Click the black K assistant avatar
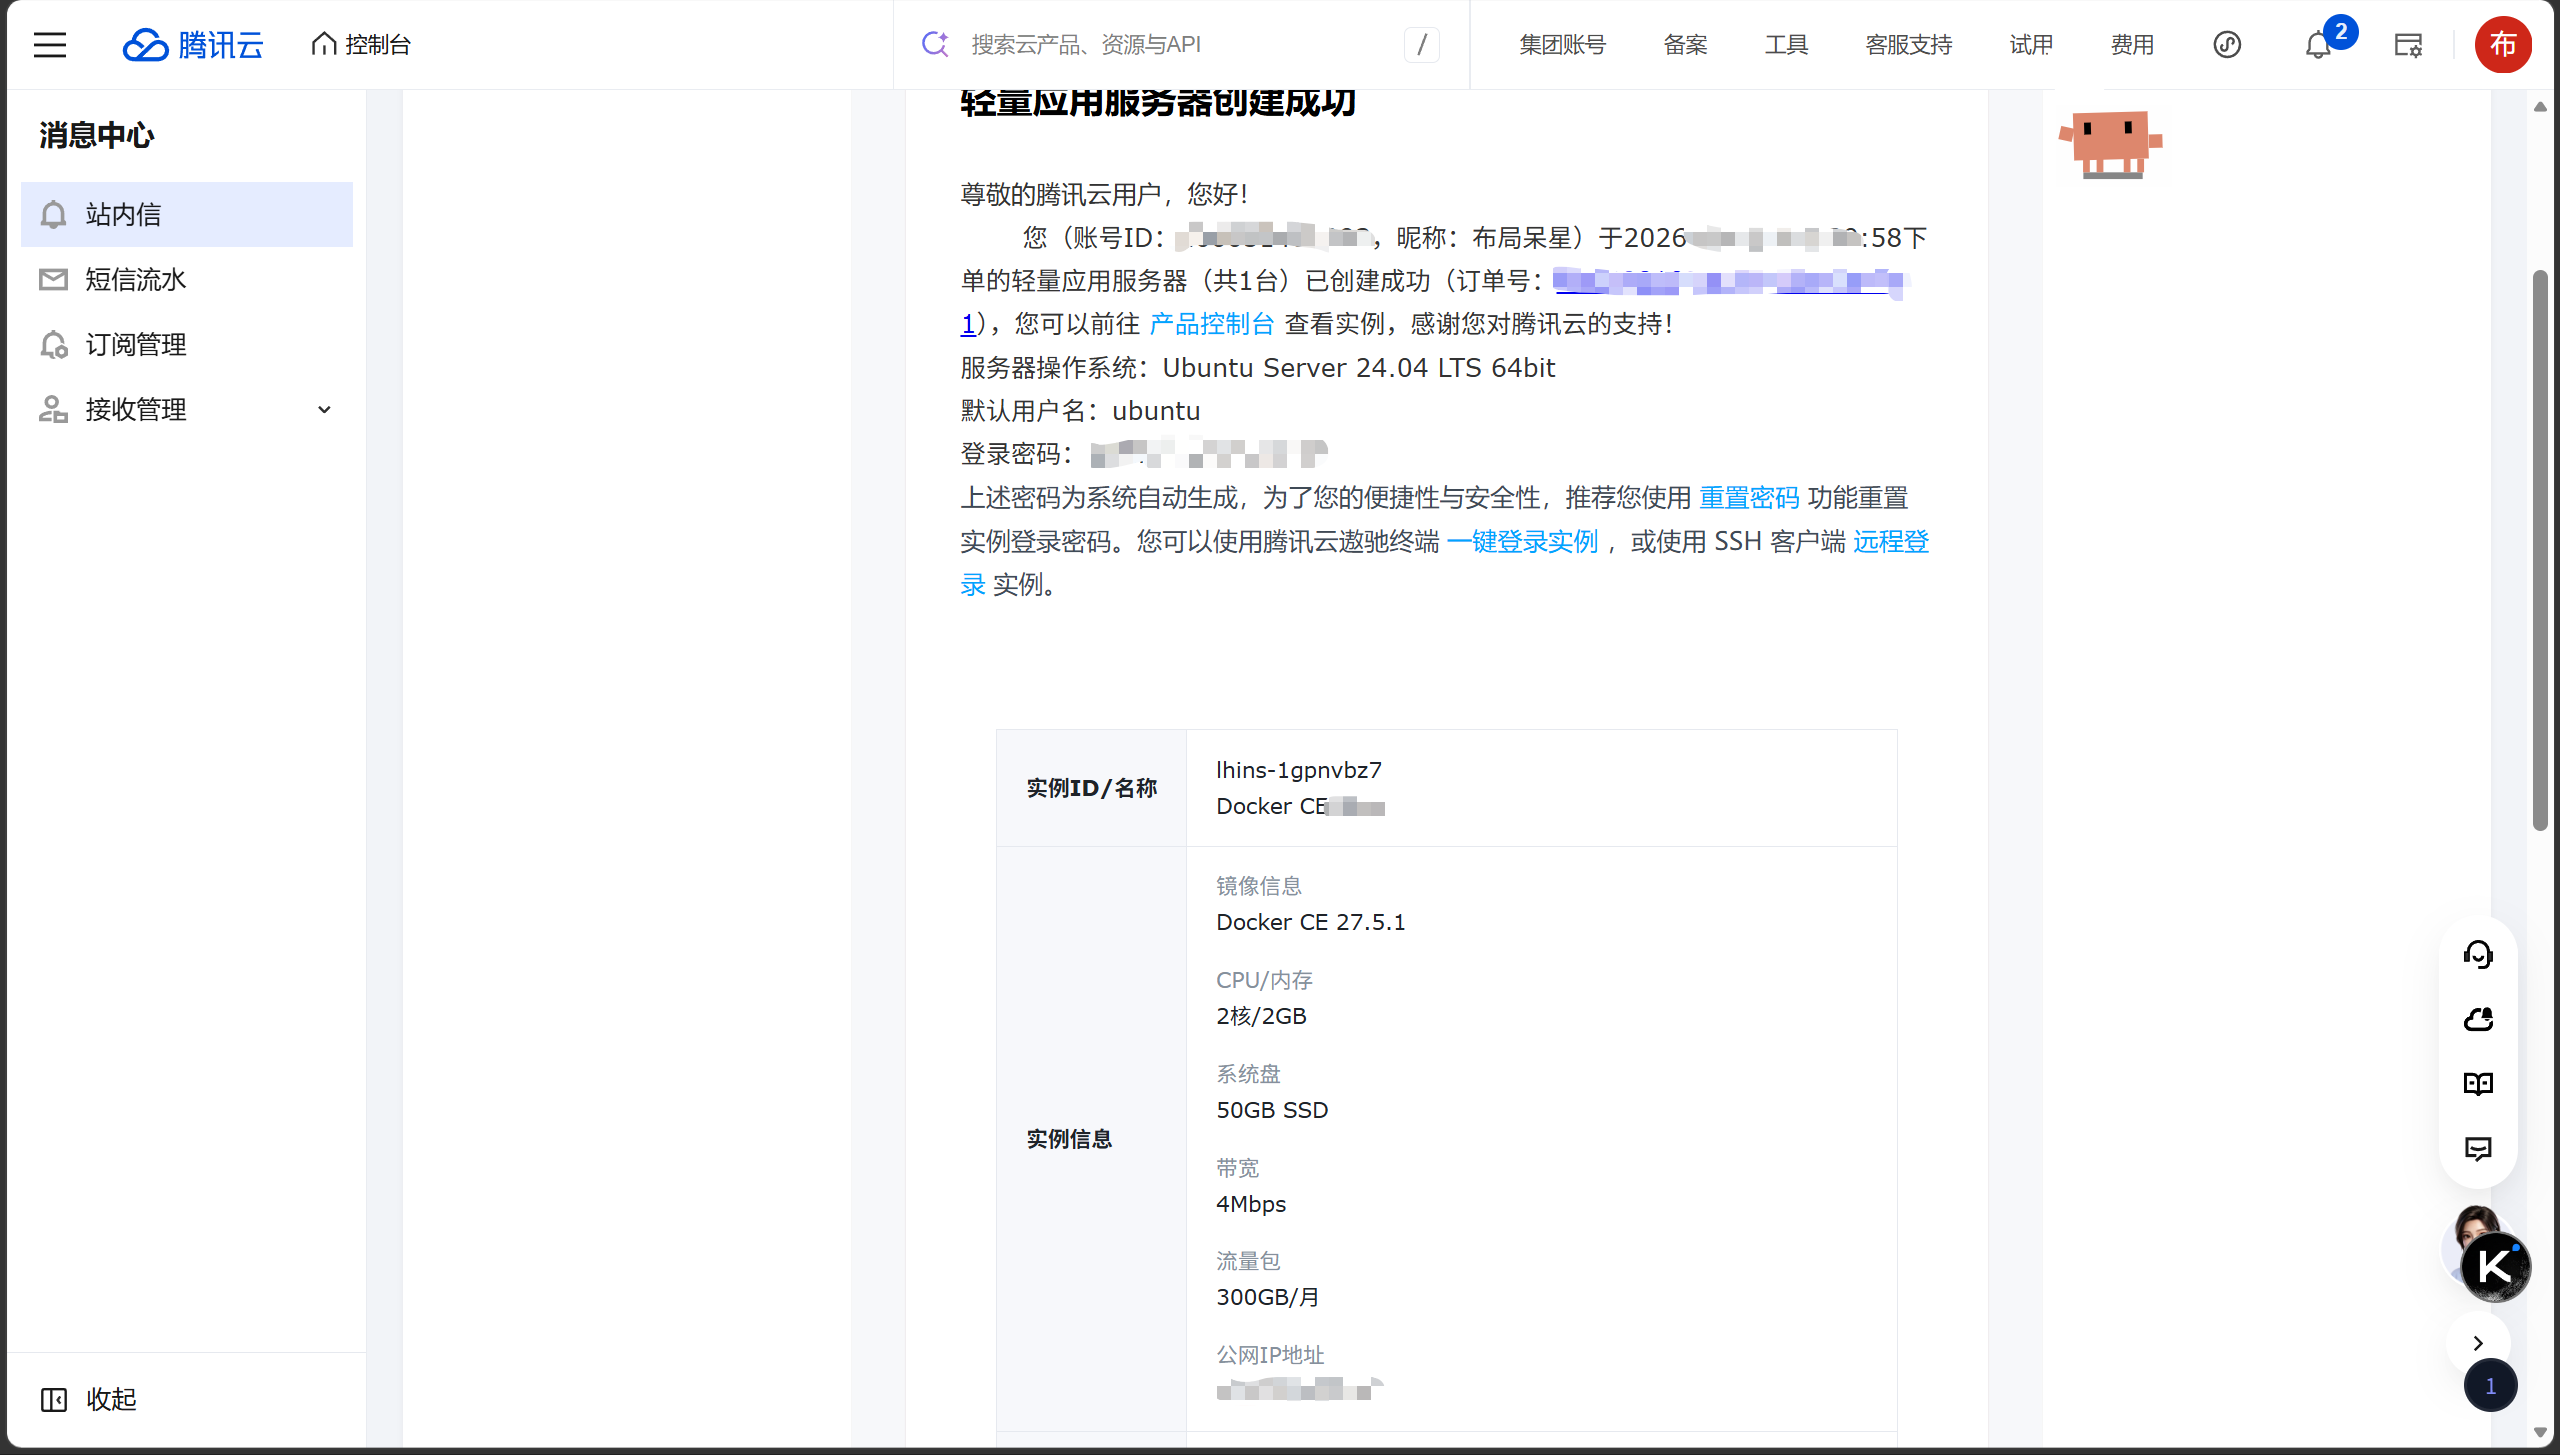Image resolution: width=2560 pixels, height=1455 pixels. click(x=2496, y=1267)
